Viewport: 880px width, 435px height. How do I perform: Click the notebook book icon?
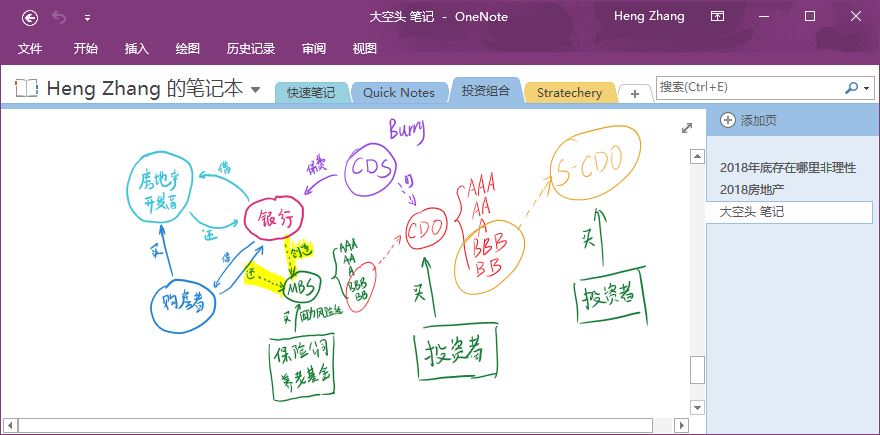27,89
